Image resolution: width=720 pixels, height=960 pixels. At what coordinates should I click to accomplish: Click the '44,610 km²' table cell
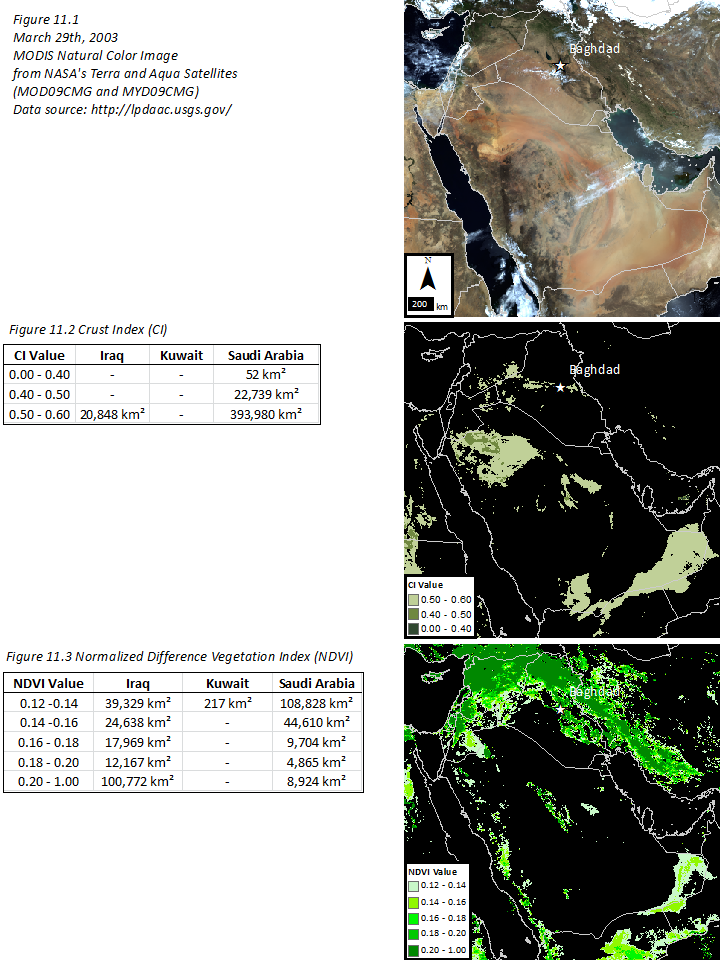coord(317,722)
